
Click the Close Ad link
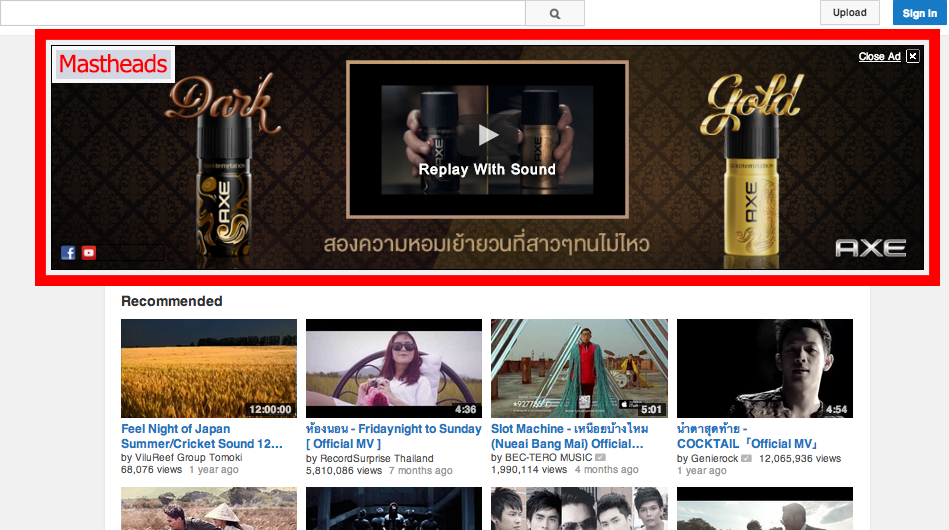click(879, 56)
